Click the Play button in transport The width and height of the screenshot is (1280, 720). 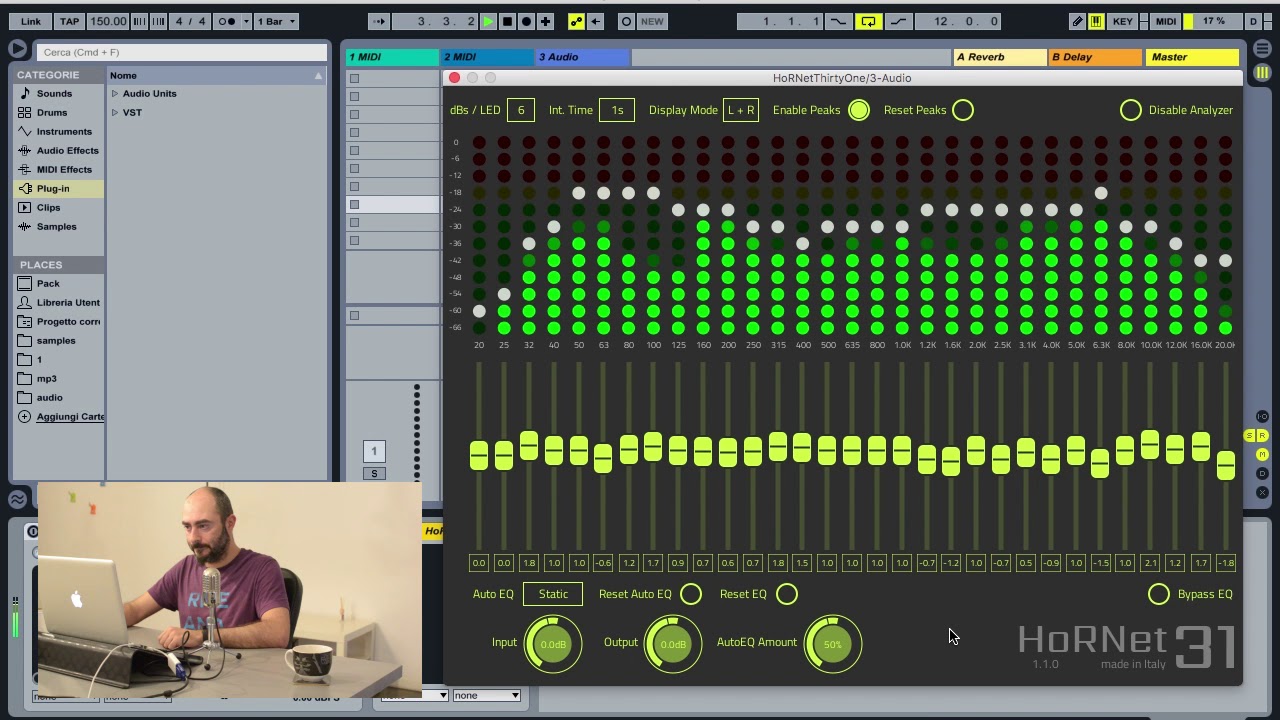pos(488,21)
